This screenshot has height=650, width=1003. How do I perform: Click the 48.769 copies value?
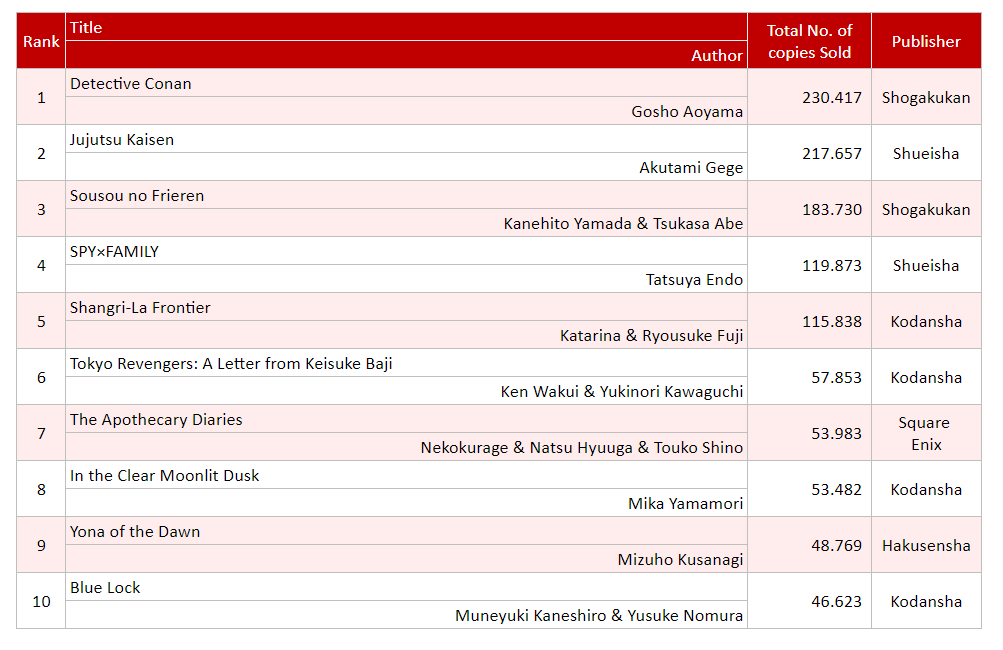836,545
